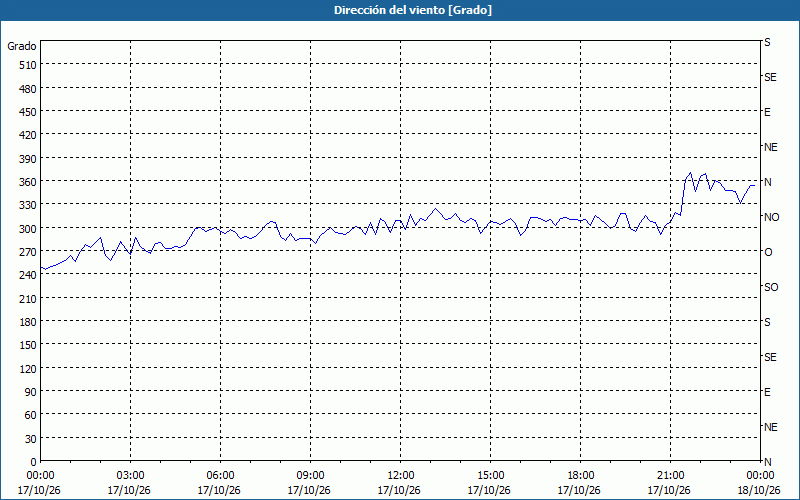800x500 pixels.
Task: Click the 210 y-axis value
Action: pos(28,298)
